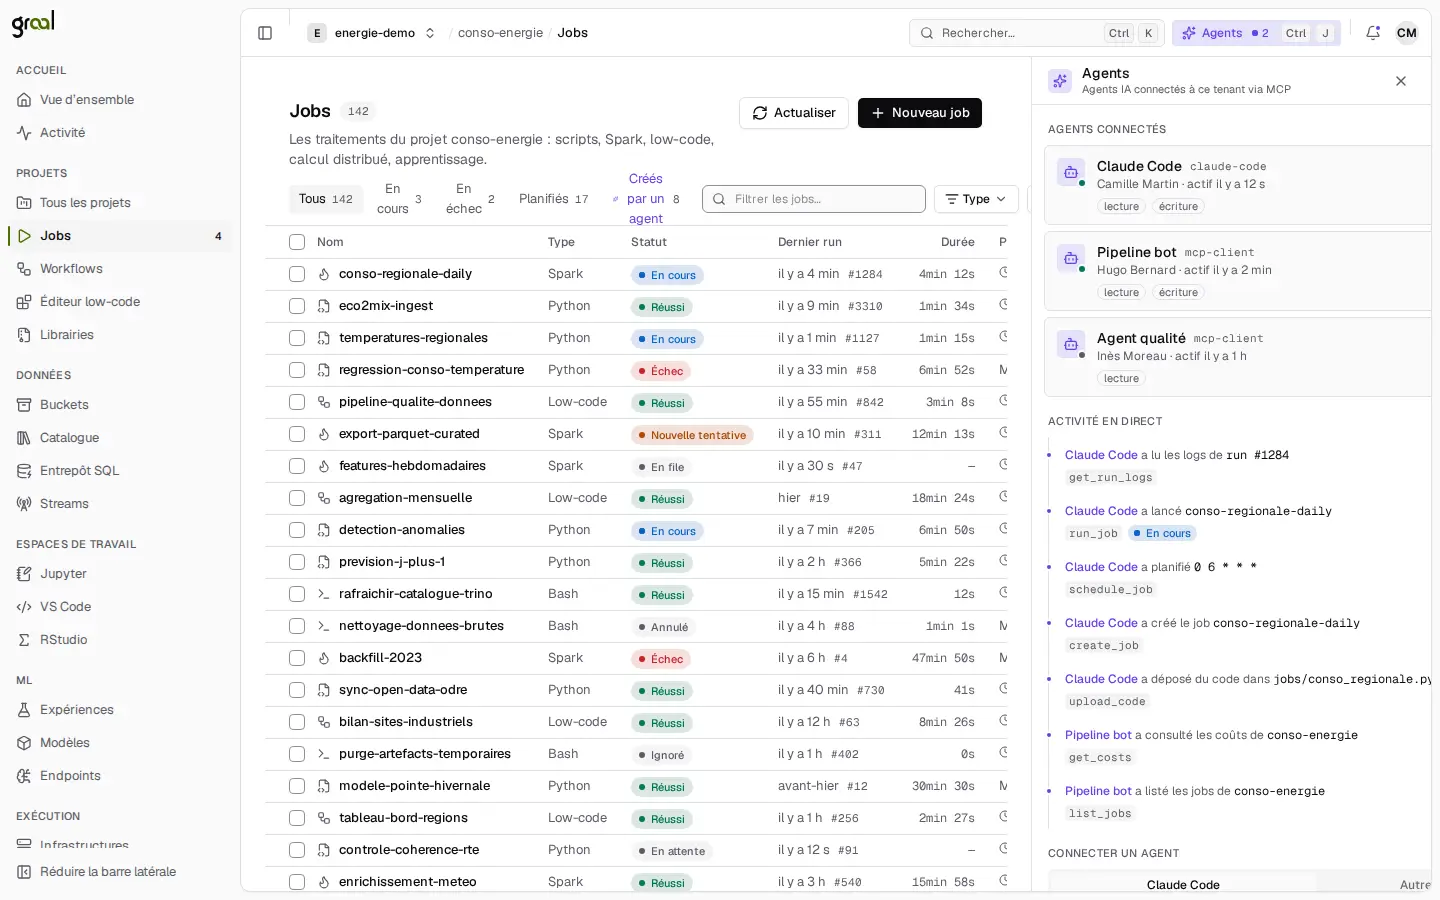The height and width of the screenshot is (900, 1440).
Task: Check the temperatures-regionales row checkbox
Action: 297,338
